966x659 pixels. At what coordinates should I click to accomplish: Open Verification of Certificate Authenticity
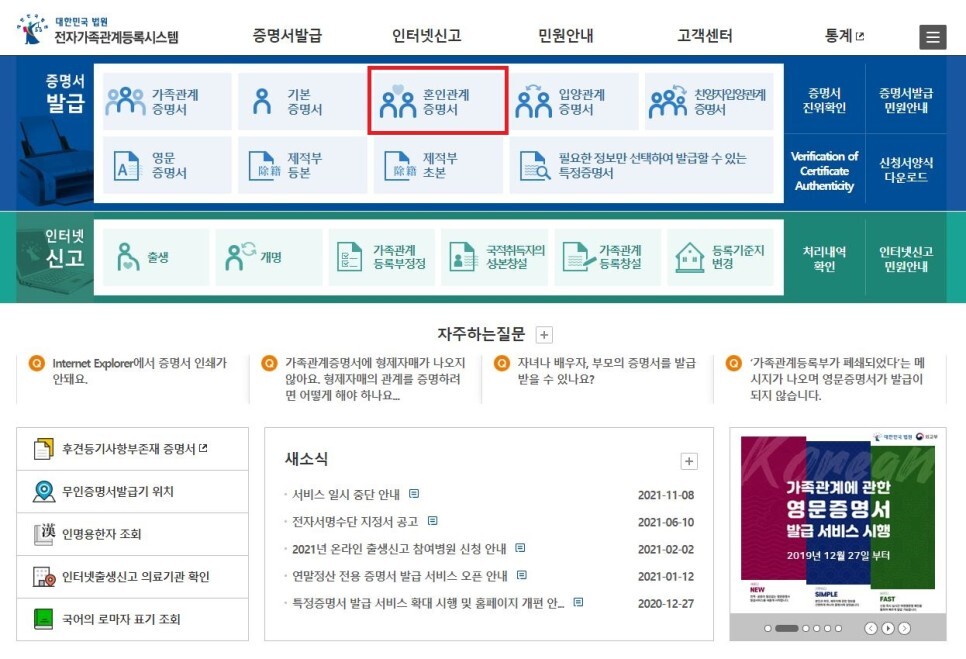pyautogui.click(x=824, y=171)
